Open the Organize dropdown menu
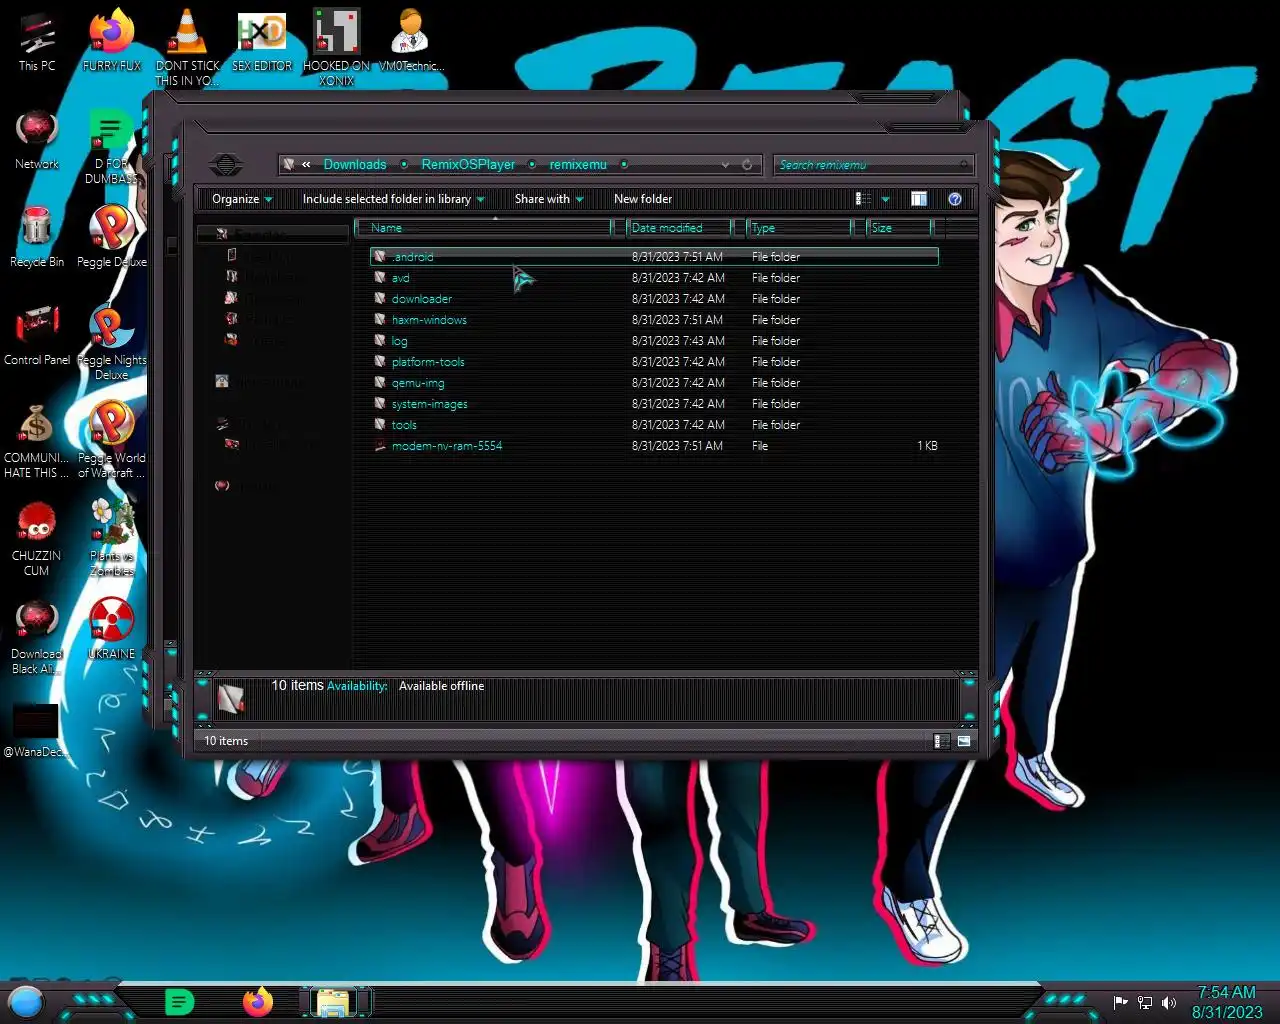This screenshot has width=1280, height=1024. click(x=242, y=199)
